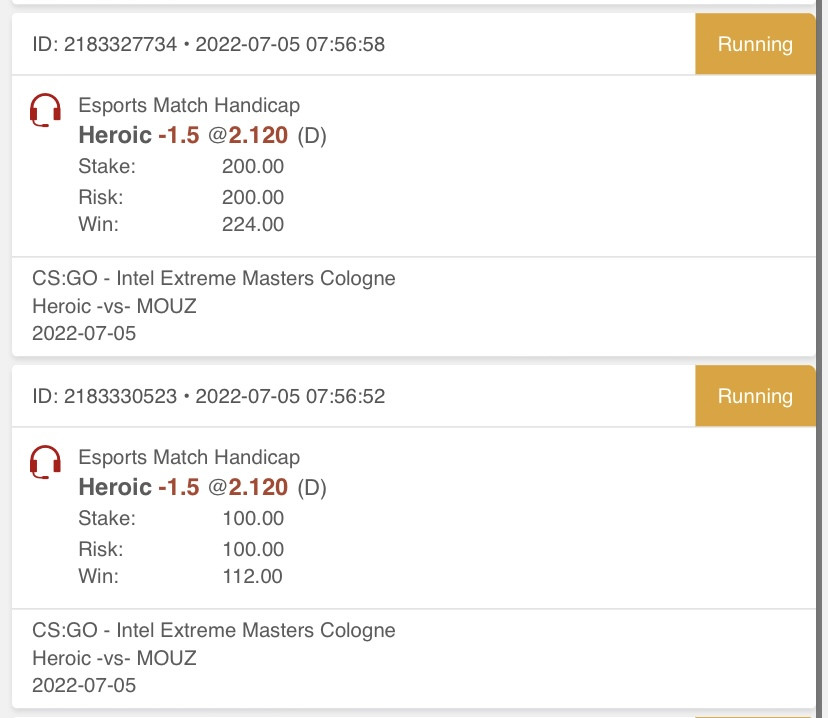Click the esports headset icon on first bet
Screen dimensions: 828x718
45,110
